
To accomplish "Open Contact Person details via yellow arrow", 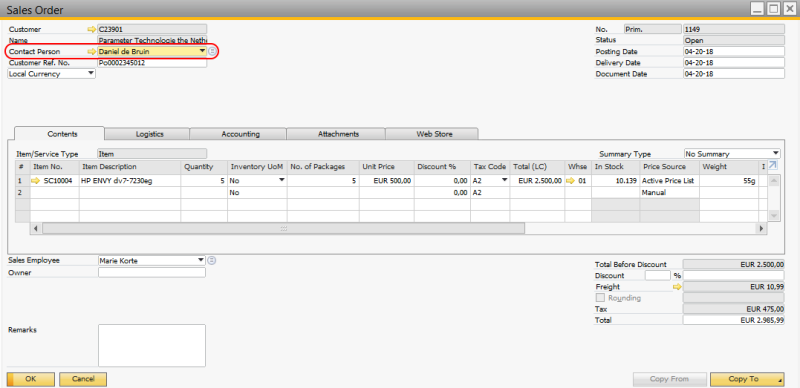I will [x=92, y=52].
